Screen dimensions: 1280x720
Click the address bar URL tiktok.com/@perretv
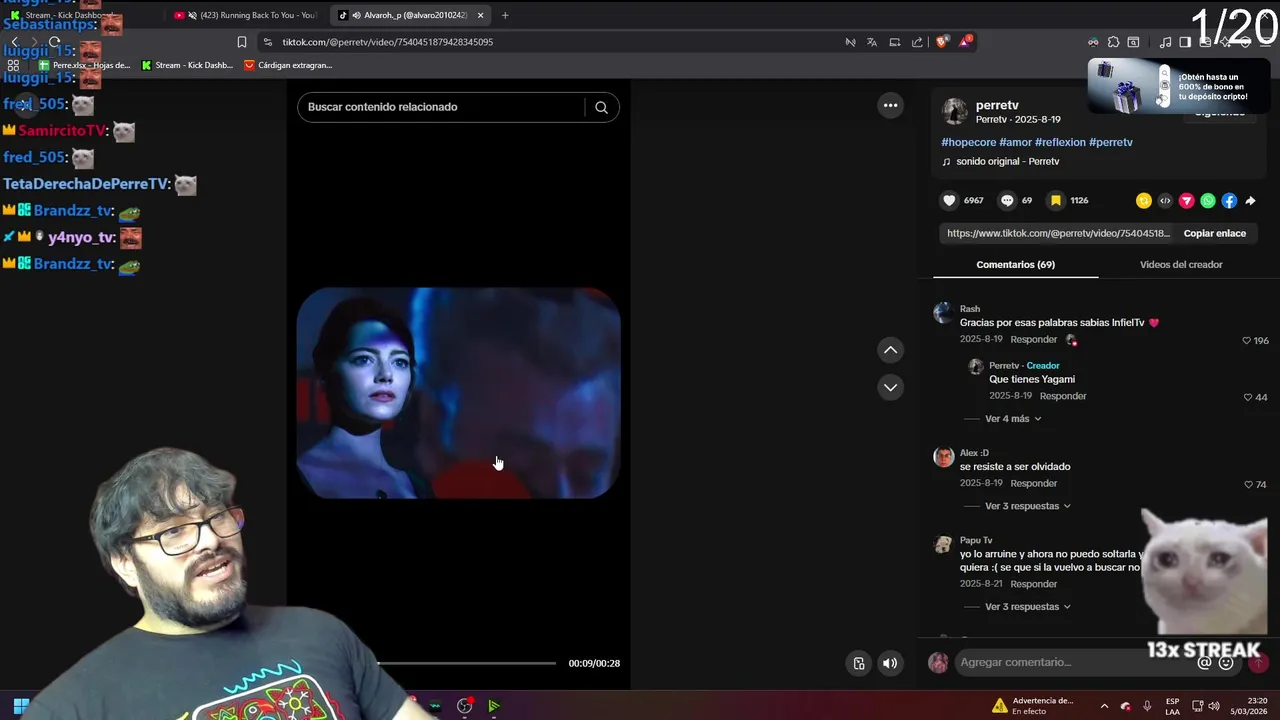(x=387, y=42)
